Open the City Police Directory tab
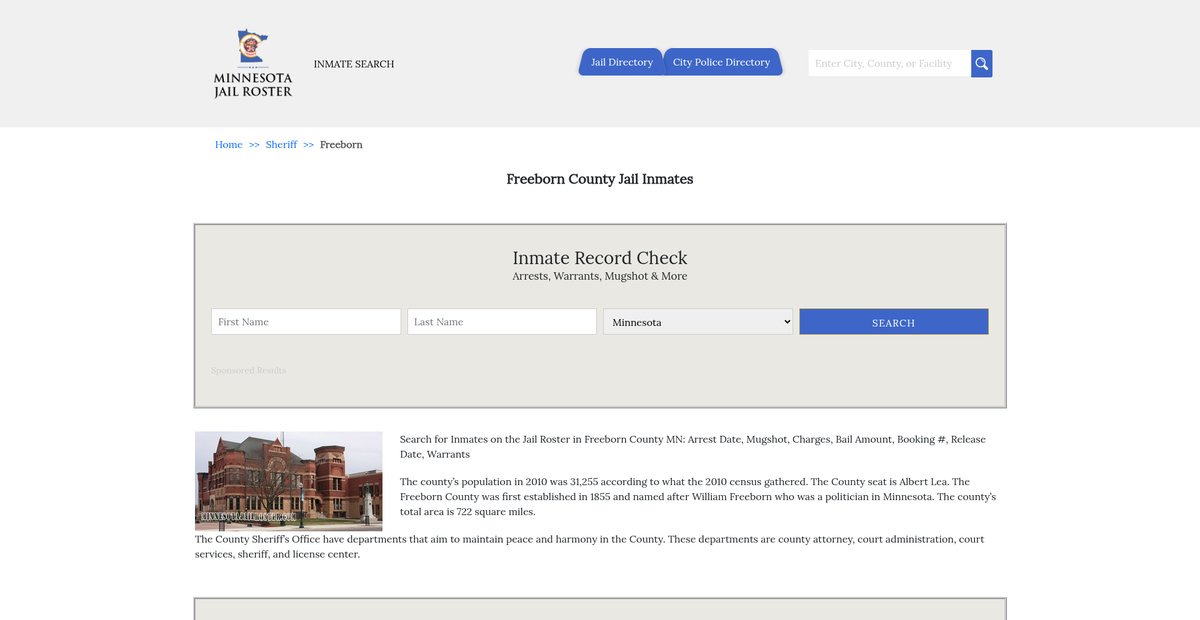 [721, 62]
